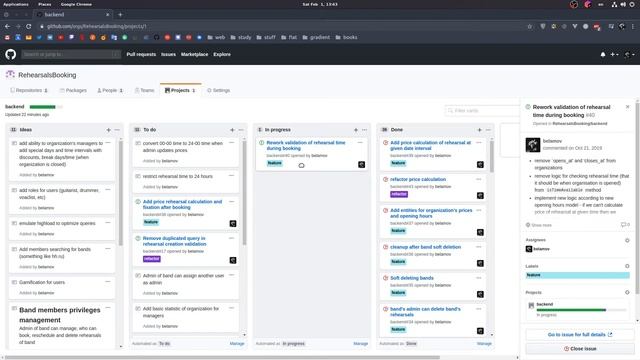Click the horizontal board scrollbar

[x=222, y=358]
